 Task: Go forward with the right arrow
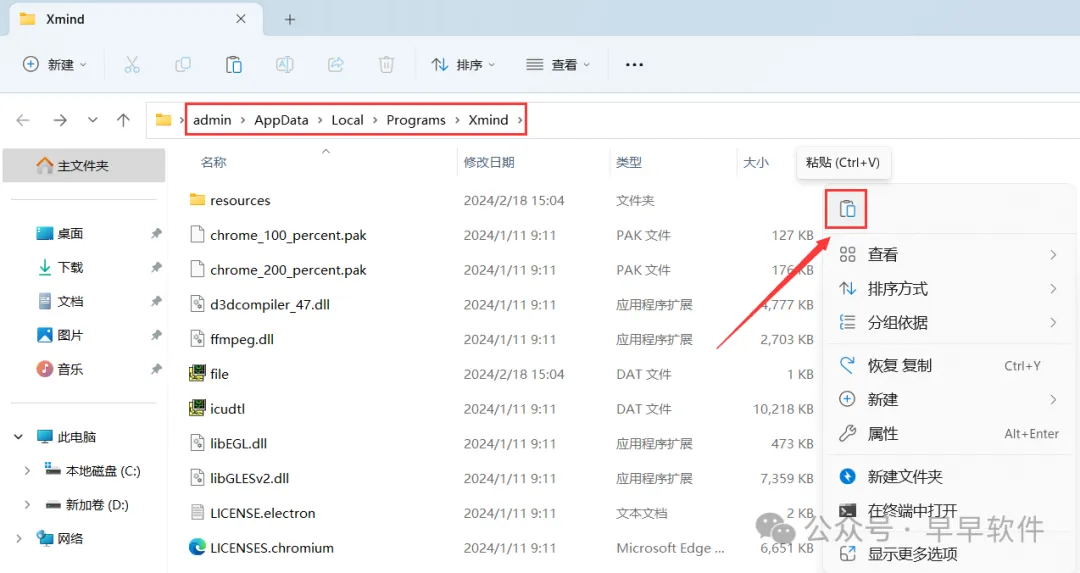(60, 120)
